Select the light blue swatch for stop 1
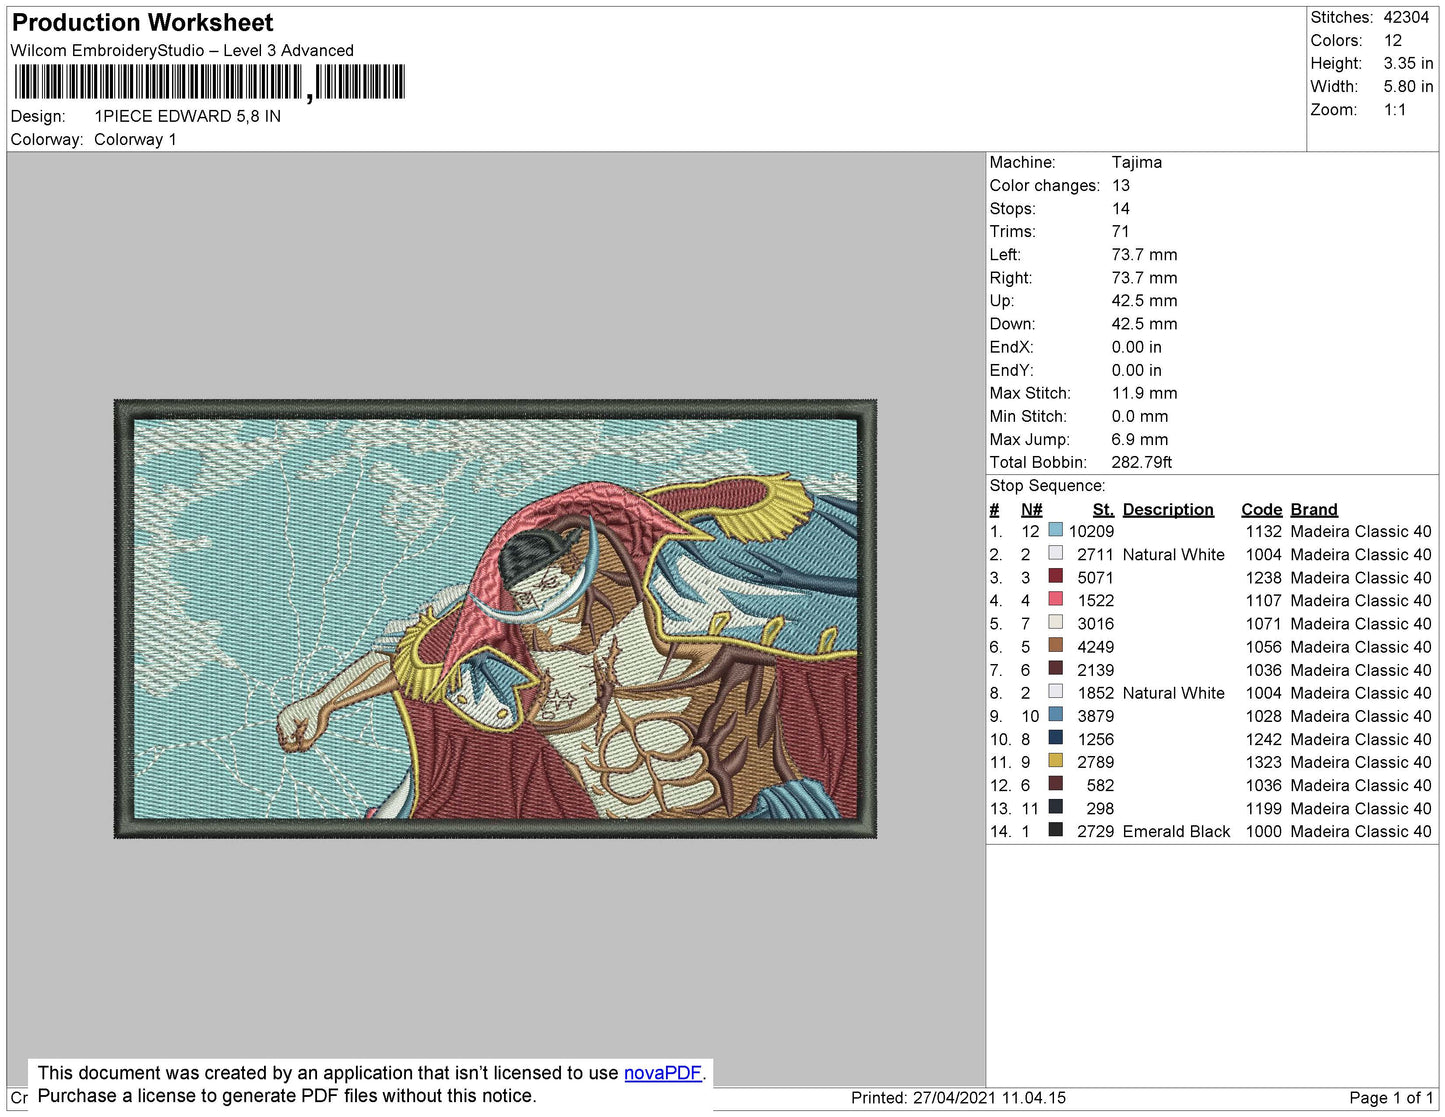Image resolution: width=1445 pixels, height=1117 pixels. (x=1055, y=530)
